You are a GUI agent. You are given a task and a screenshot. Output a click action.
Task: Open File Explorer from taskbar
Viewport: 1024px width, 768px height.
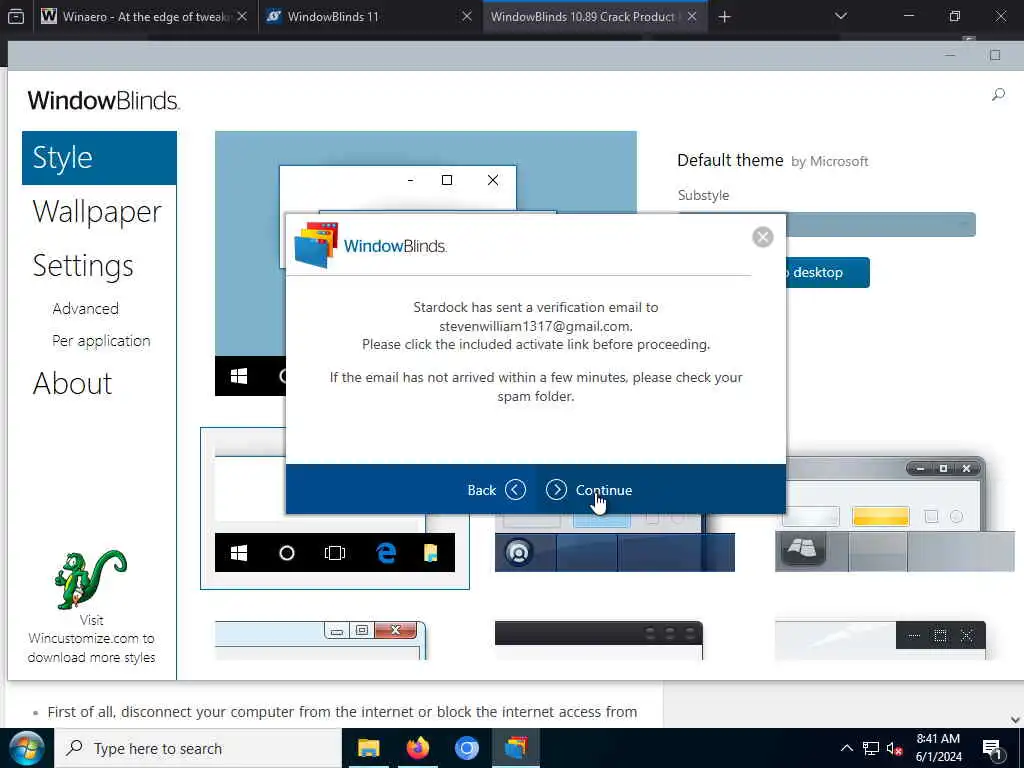point(368,748)
